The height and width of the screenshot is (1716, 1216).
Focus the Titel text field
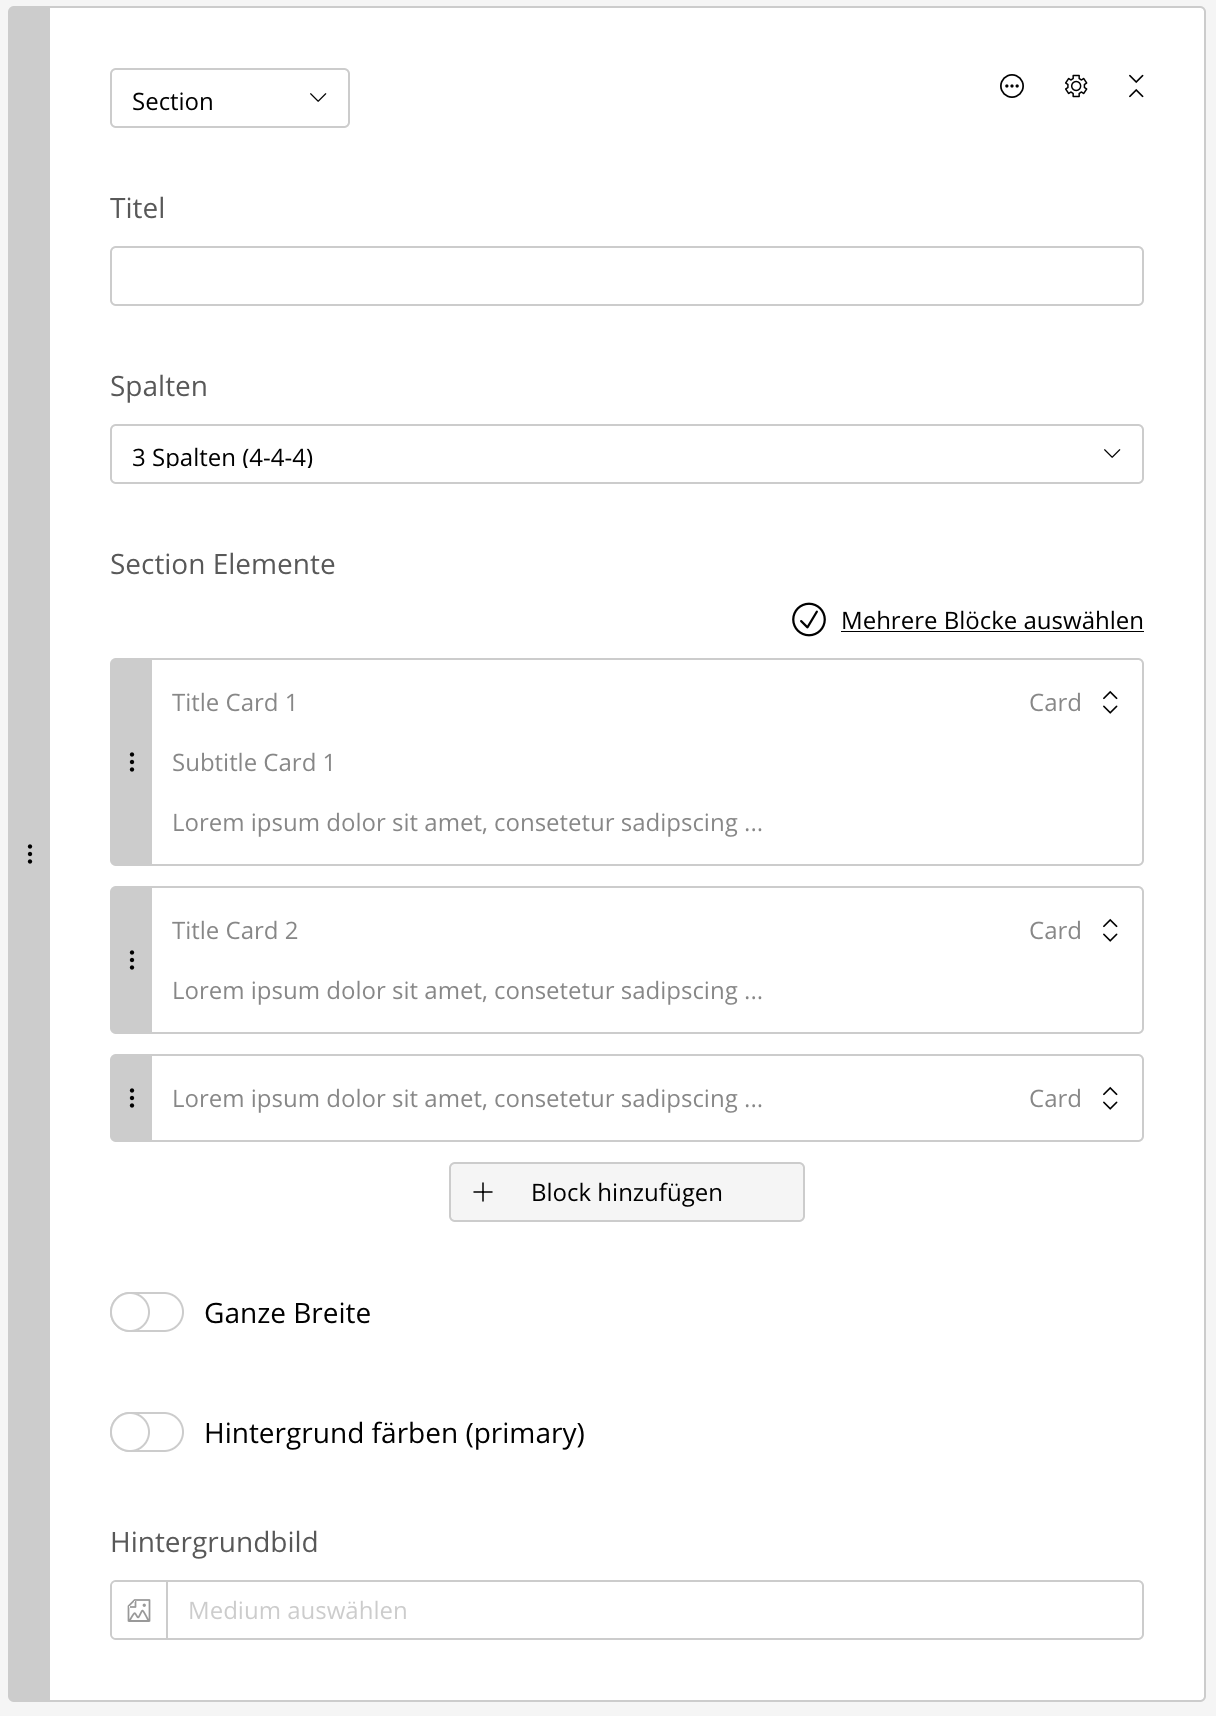pyautogui.click(x=626, y=276)
